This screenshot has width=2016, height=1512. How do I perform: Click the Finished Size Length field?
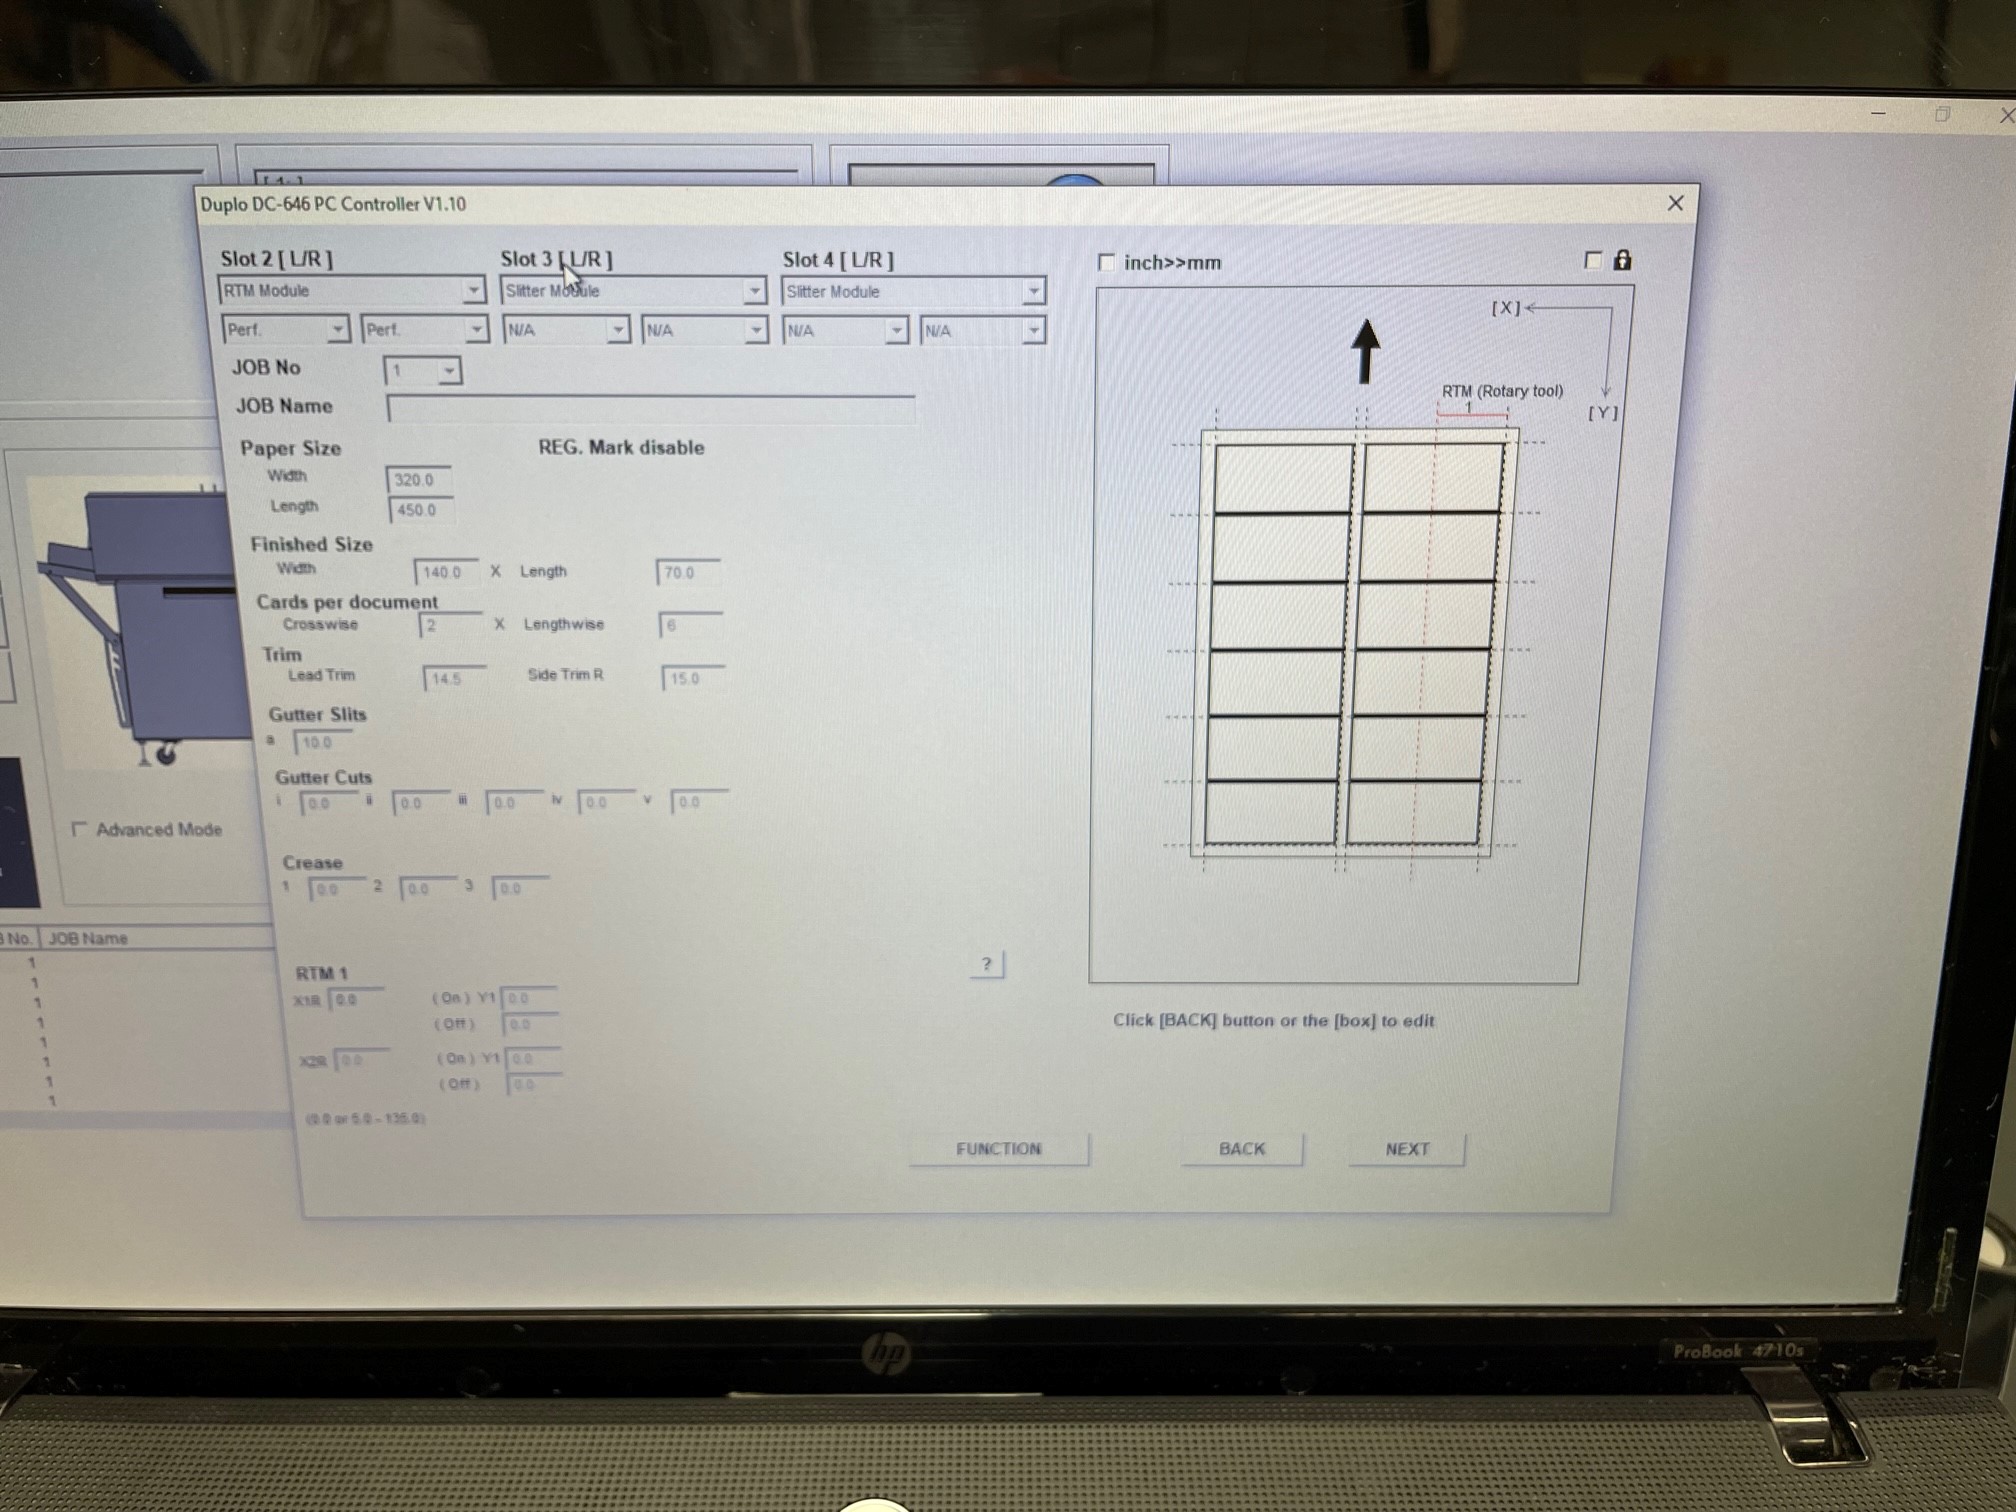click(688, 573)
